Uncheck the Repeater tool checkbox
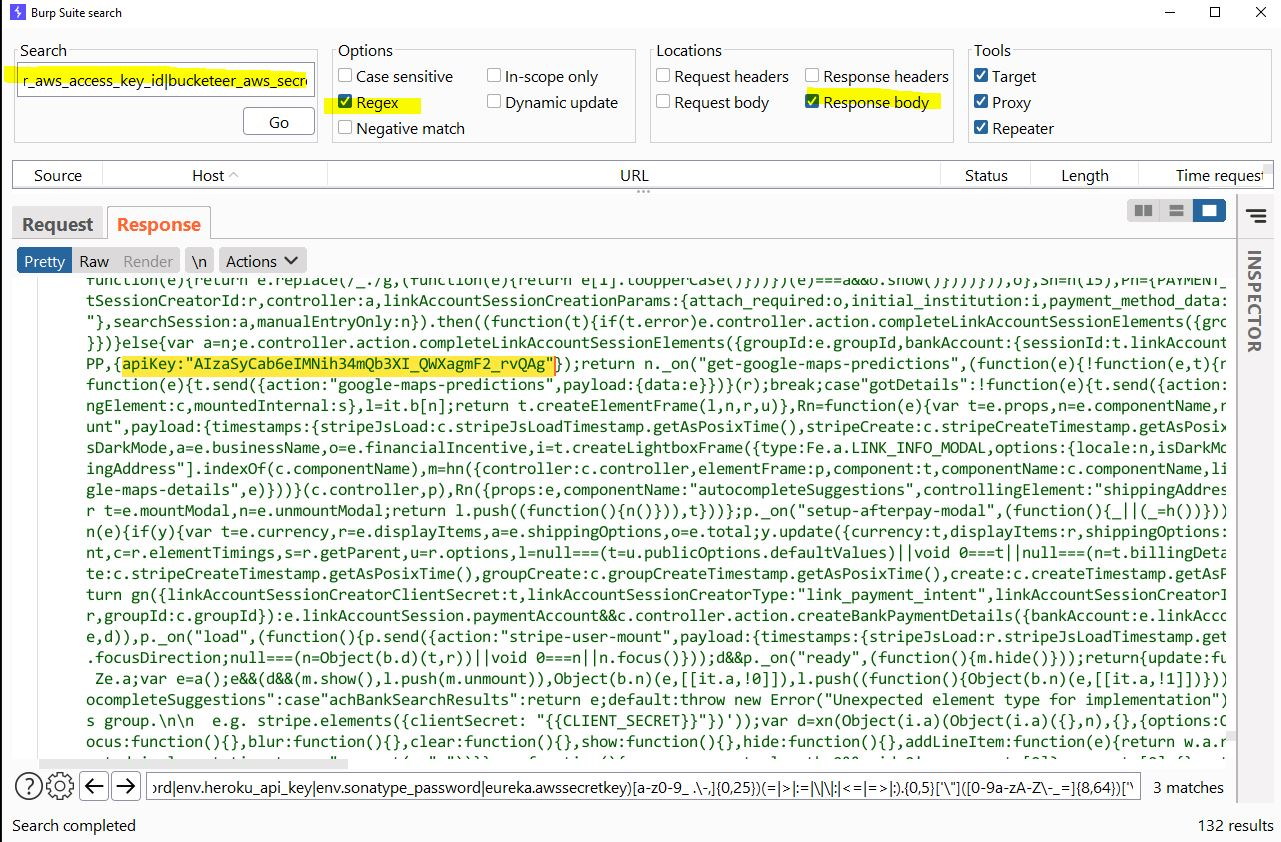This screenshot has height=842, width=1281. 981,128
